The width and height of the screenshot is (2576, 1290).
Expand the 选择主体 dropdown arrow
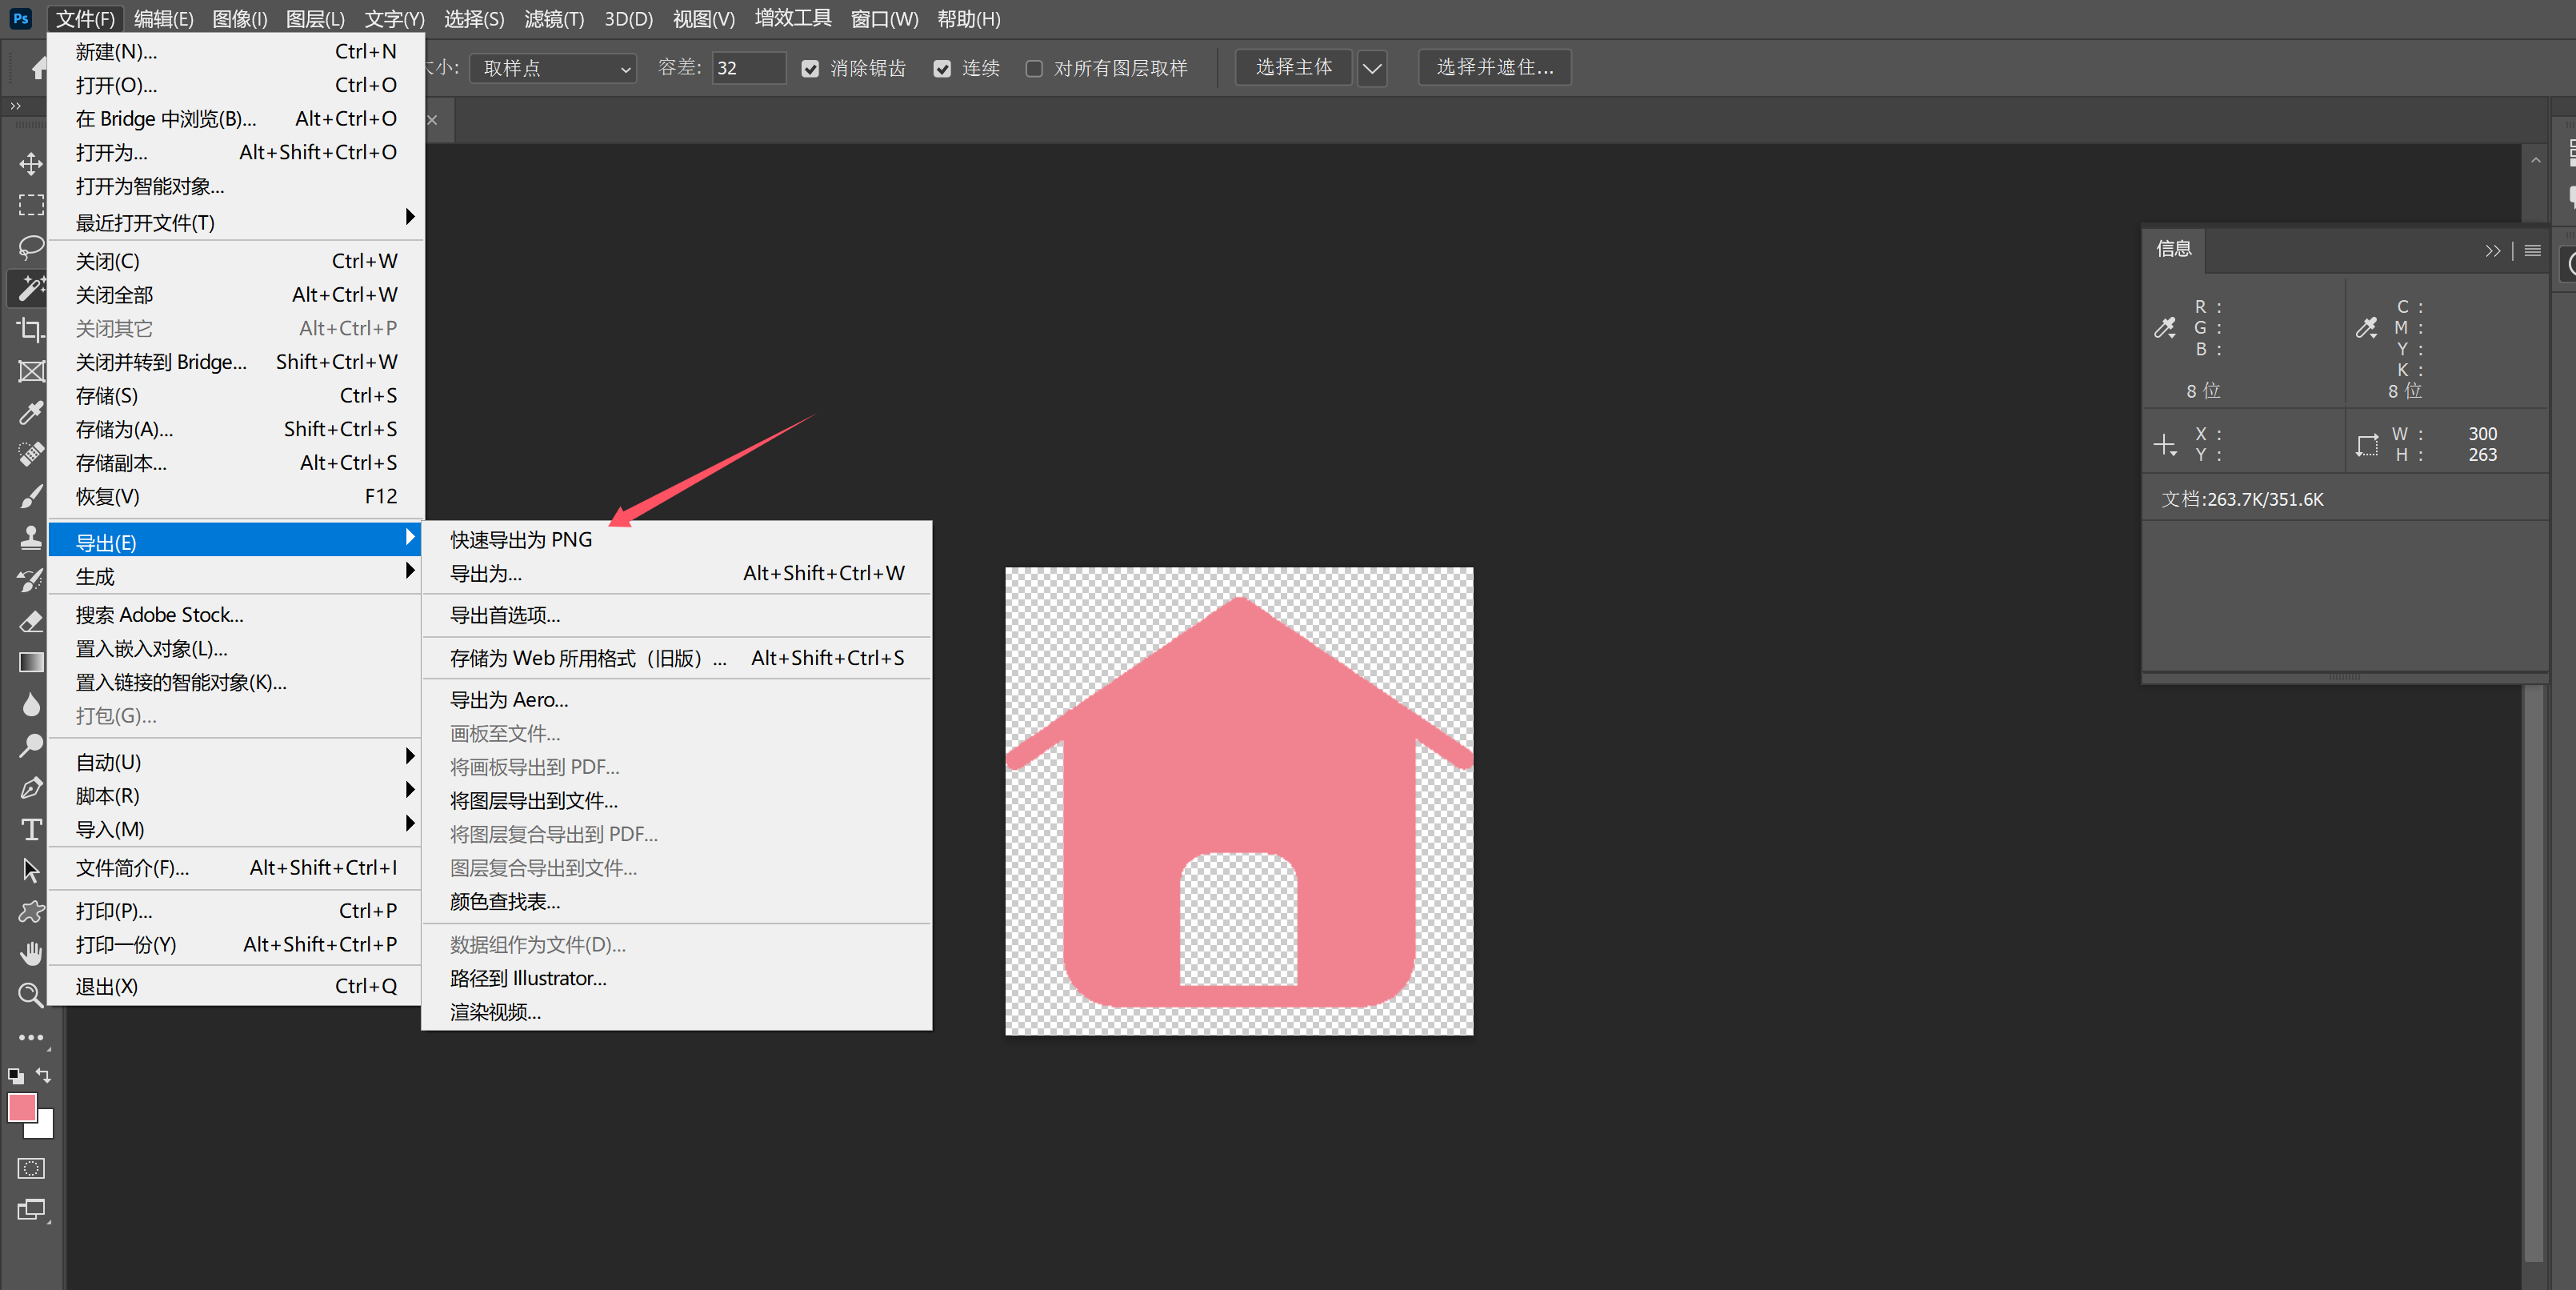coord(1372,68)
